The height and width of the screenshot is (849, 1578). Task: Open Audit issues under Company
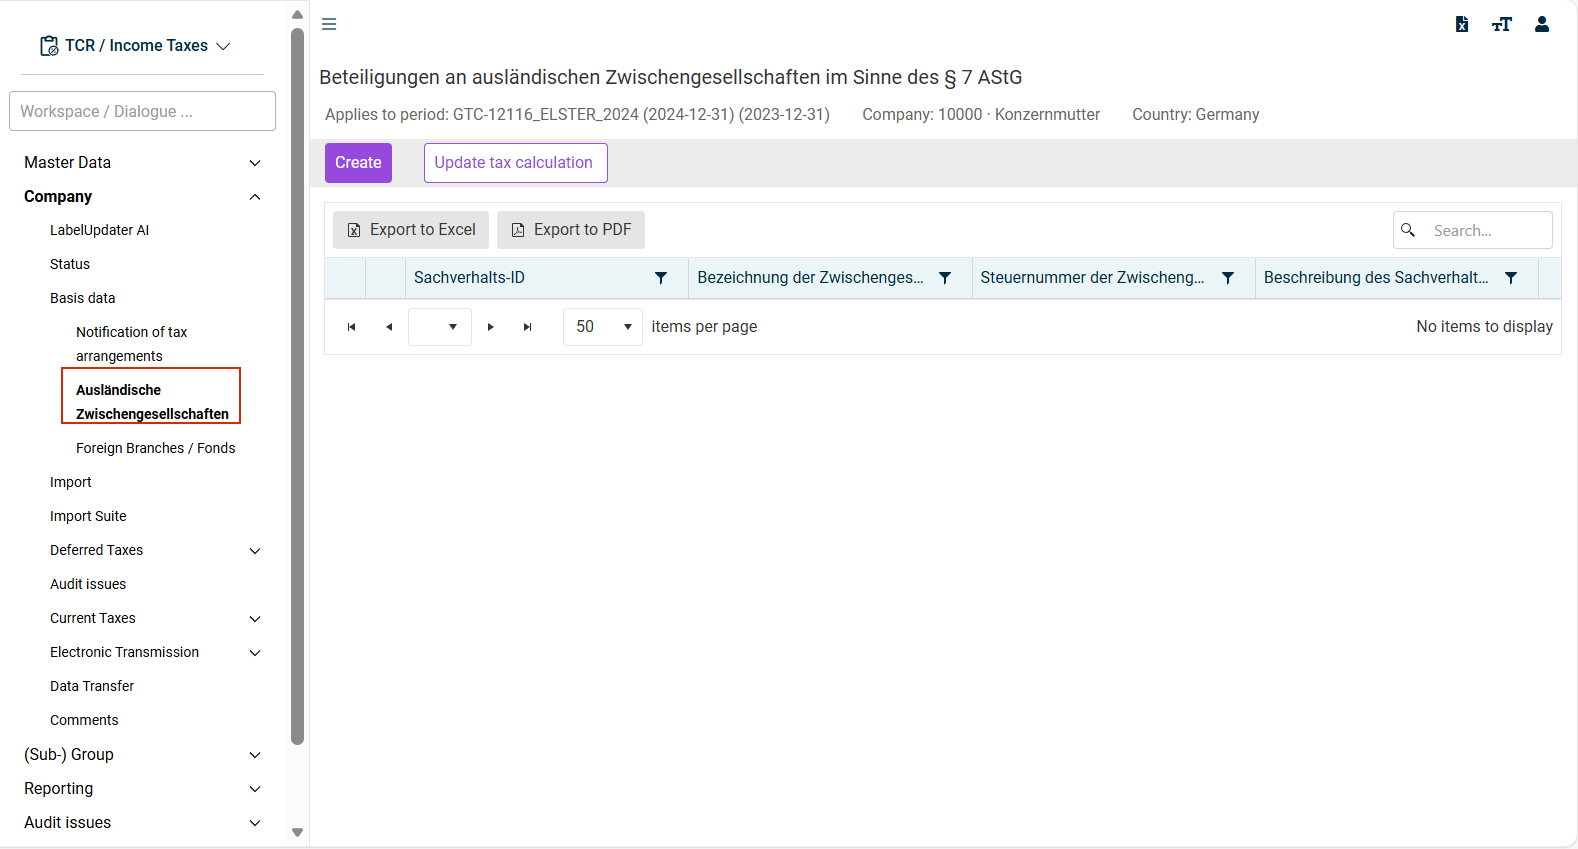[88, 584]
